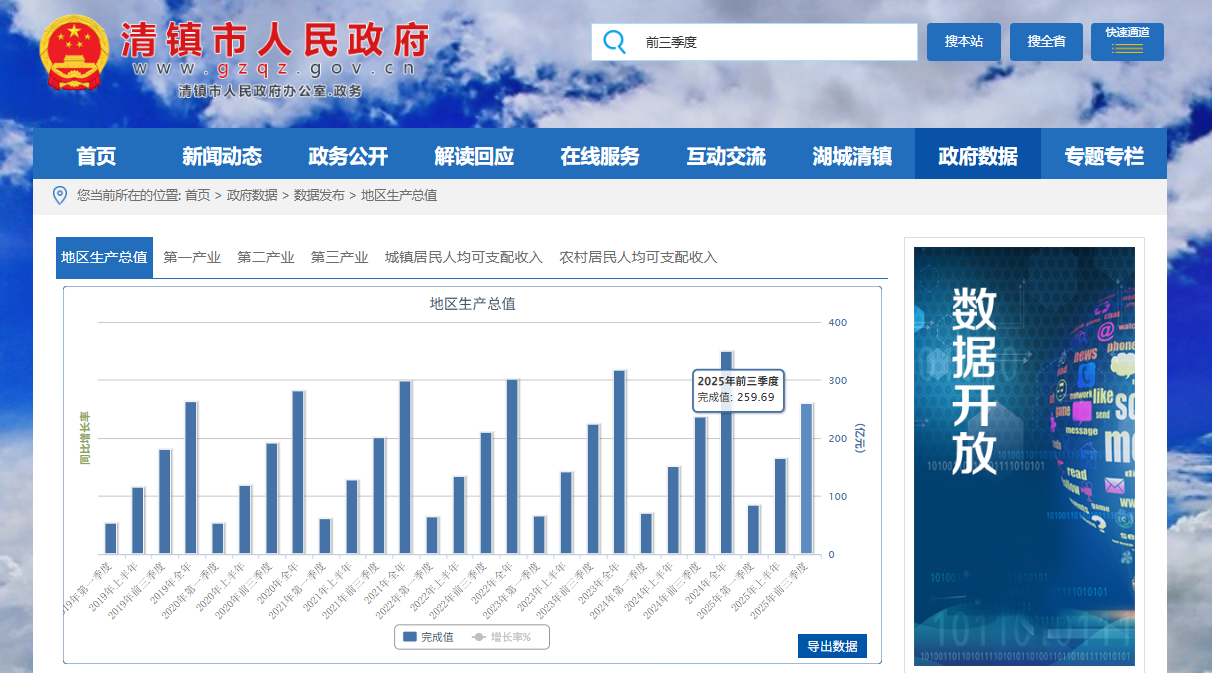Focus the search box containing 前三季度
1212x673 pixels.
770,42
